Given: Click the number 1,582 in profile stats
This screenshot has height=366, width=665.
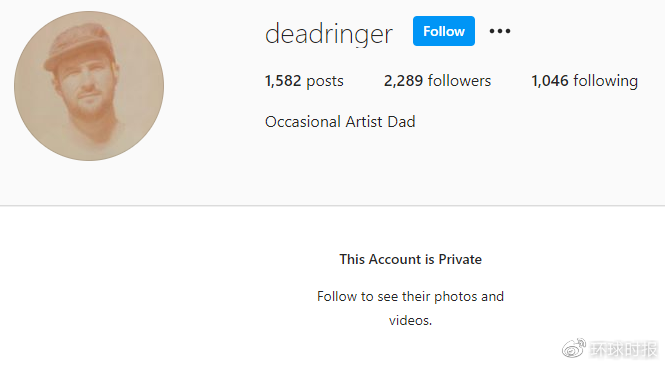Looking at the screenshot, I should click(283, 81).
